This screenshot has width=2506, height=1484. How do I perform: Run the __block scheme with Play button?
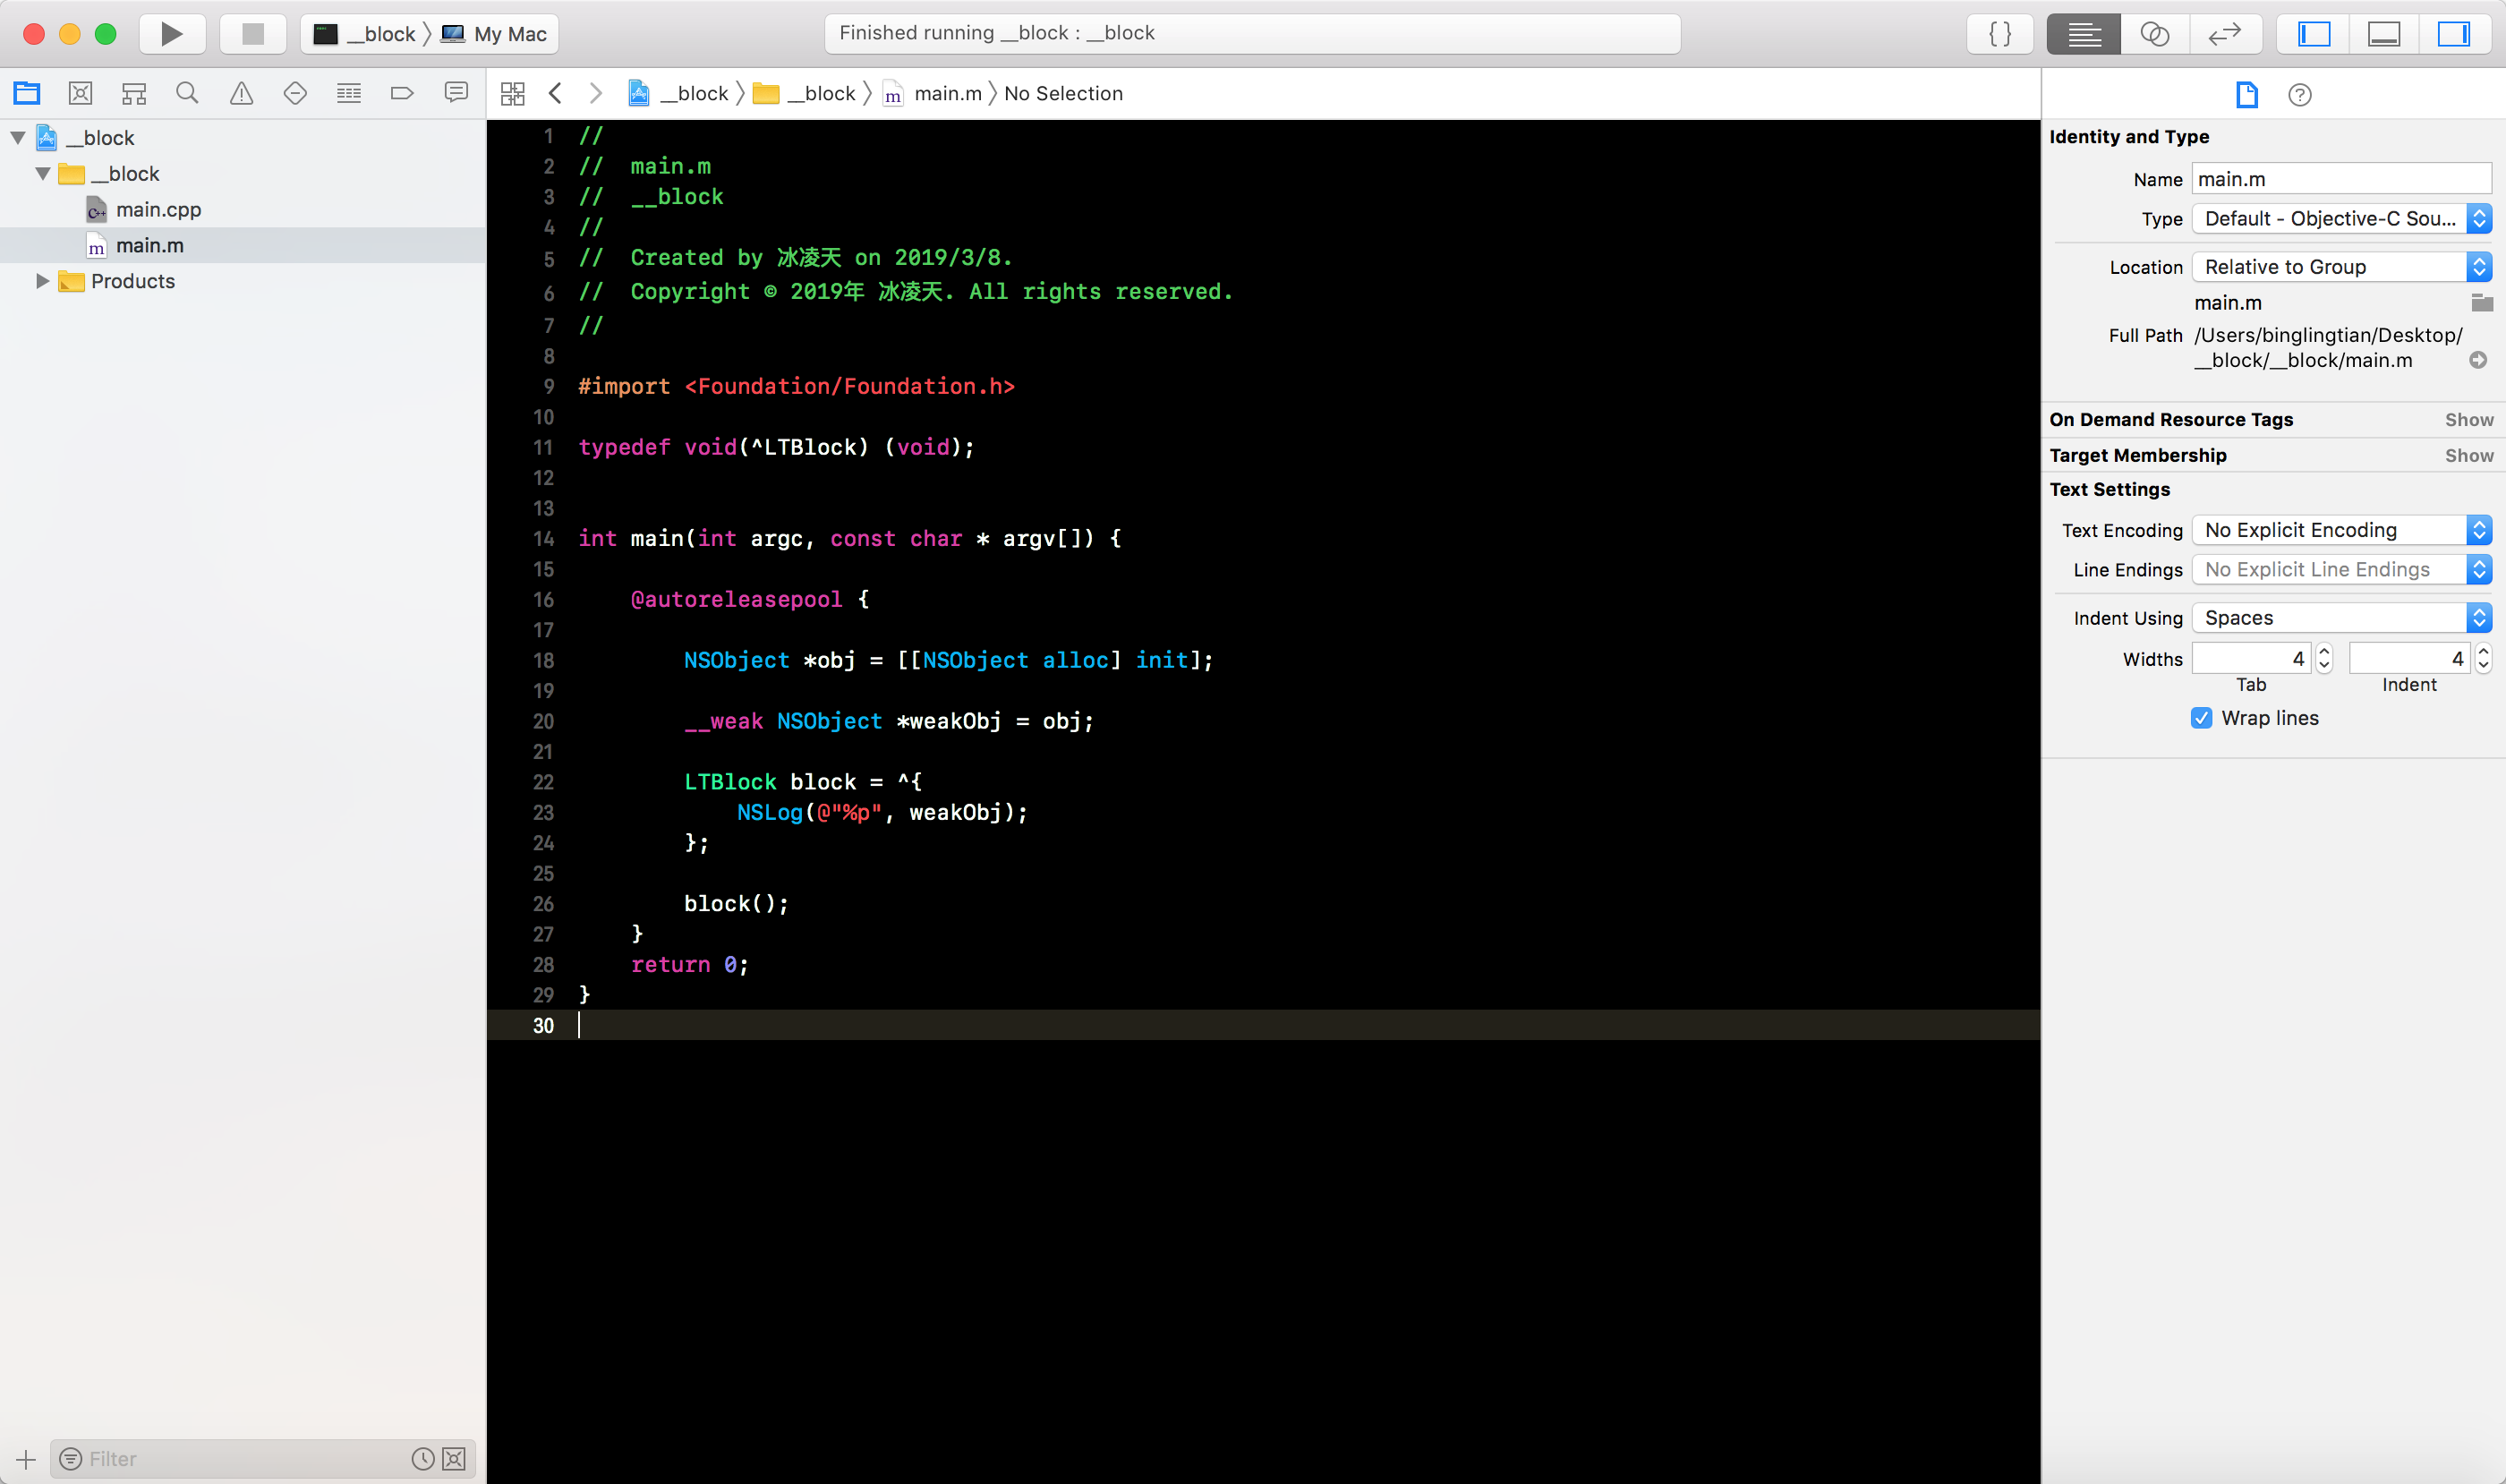[172, 34]
